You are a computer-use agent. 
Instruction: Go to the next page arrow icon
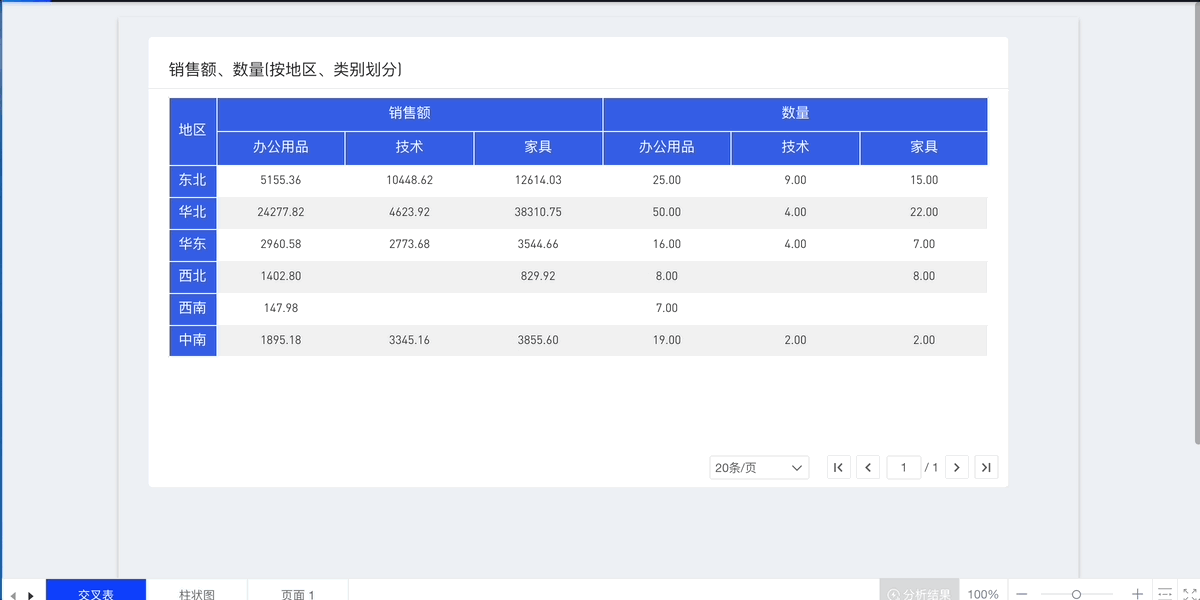click(x=957, y=467)
